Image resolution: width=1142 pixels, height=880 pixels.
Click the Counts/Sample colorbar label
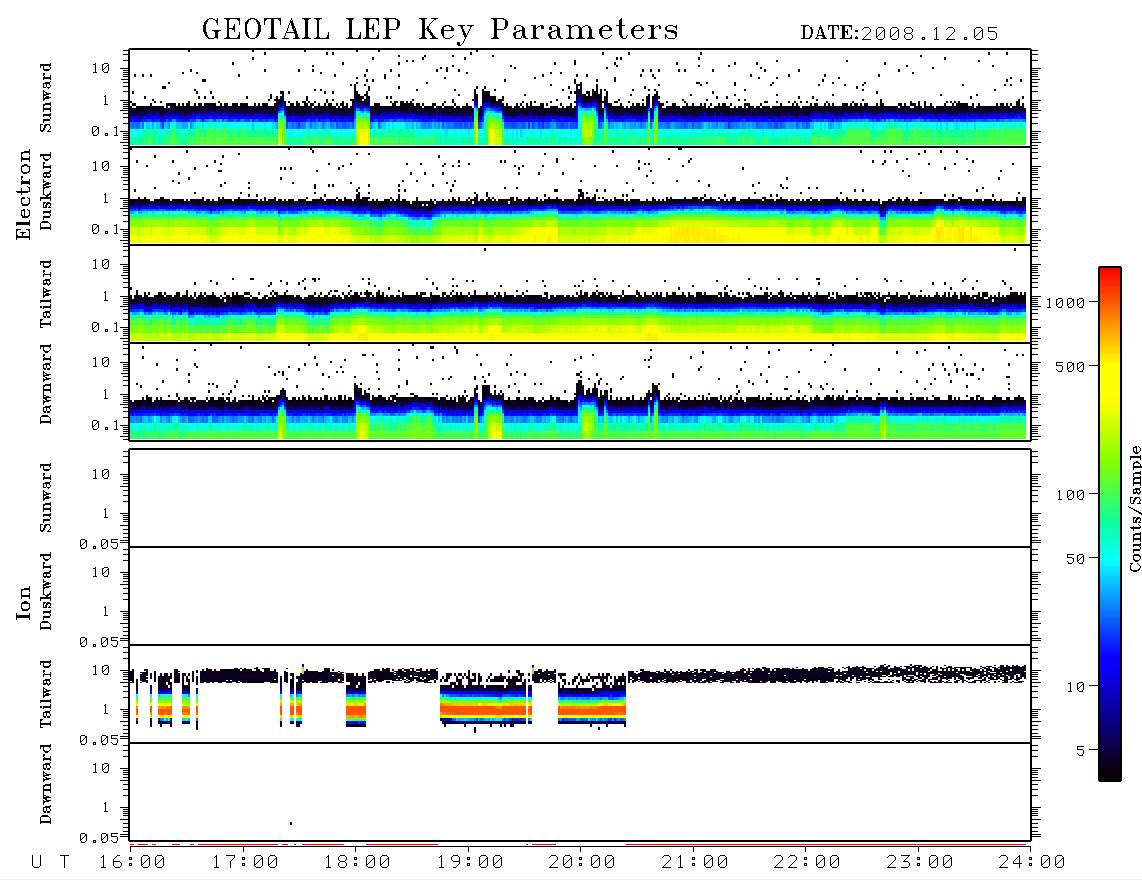pos(1133,508)
